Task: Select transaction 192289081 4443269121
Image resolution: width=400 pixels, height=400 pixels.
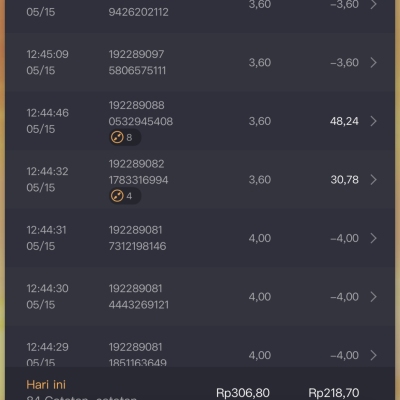Action: (x=139, y=297)
